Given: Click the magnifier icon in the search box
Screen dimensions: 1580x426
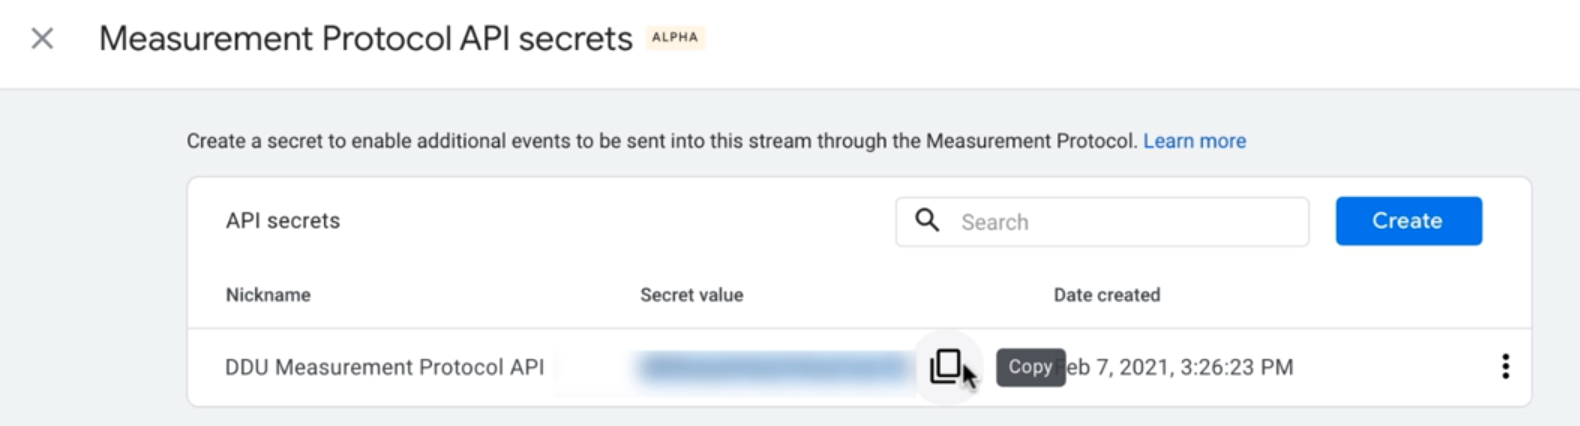Looking at the screenshot, I should (x=927, y=221).
